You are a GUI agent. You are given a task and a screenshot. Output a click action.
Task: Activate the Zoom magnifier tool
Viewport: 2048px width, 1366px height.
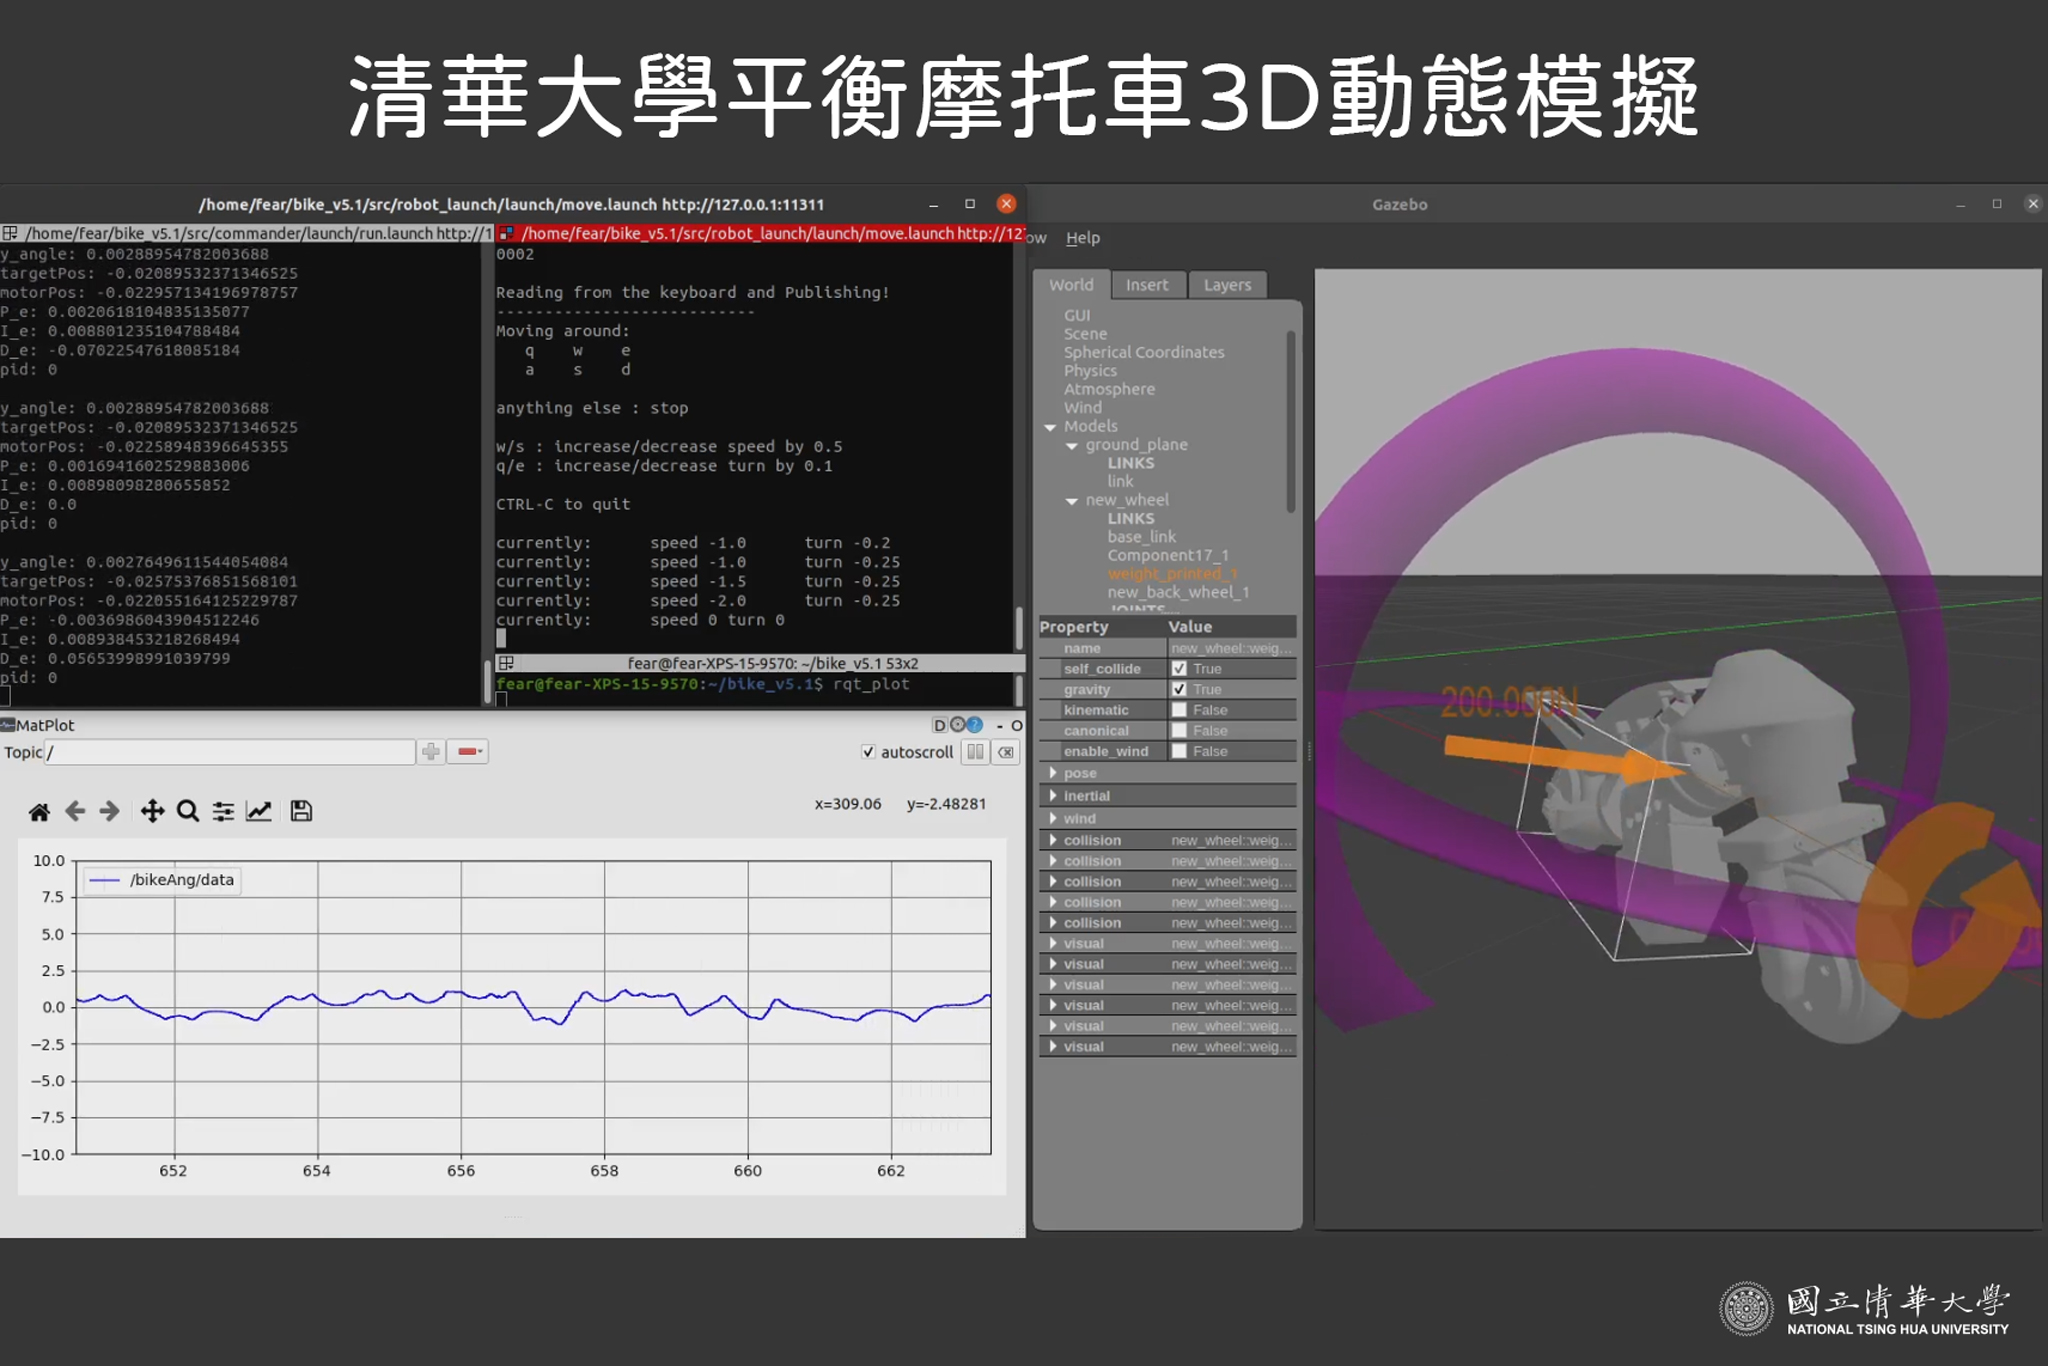coord(187,811)
